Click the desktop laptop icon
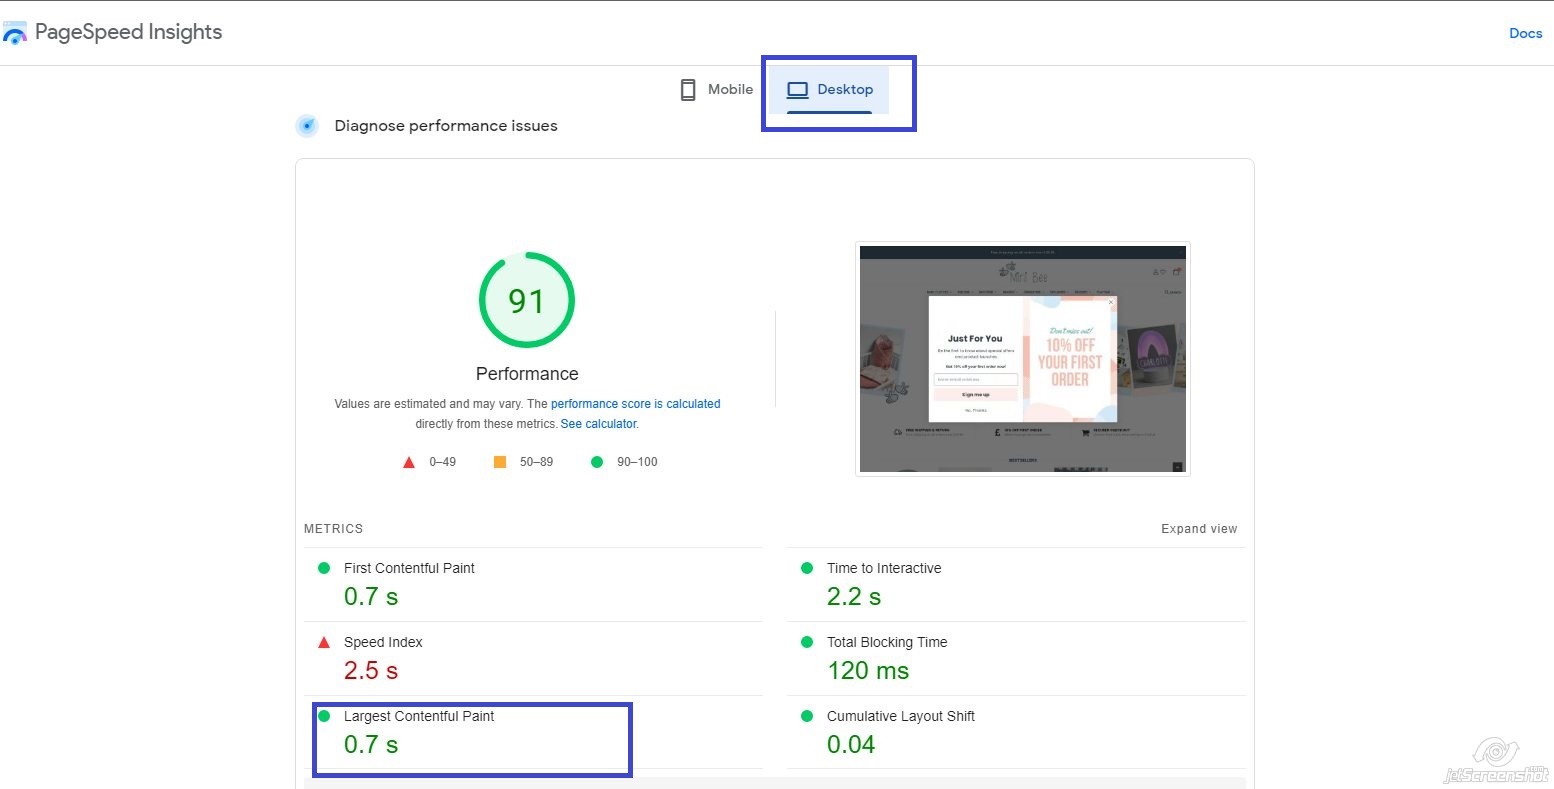Screen dimensions: 1554x789 tap(797, 90)
